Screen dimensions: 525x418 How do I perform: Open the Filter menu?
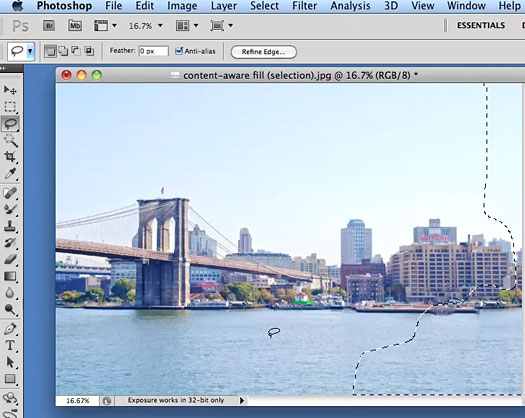304,6
